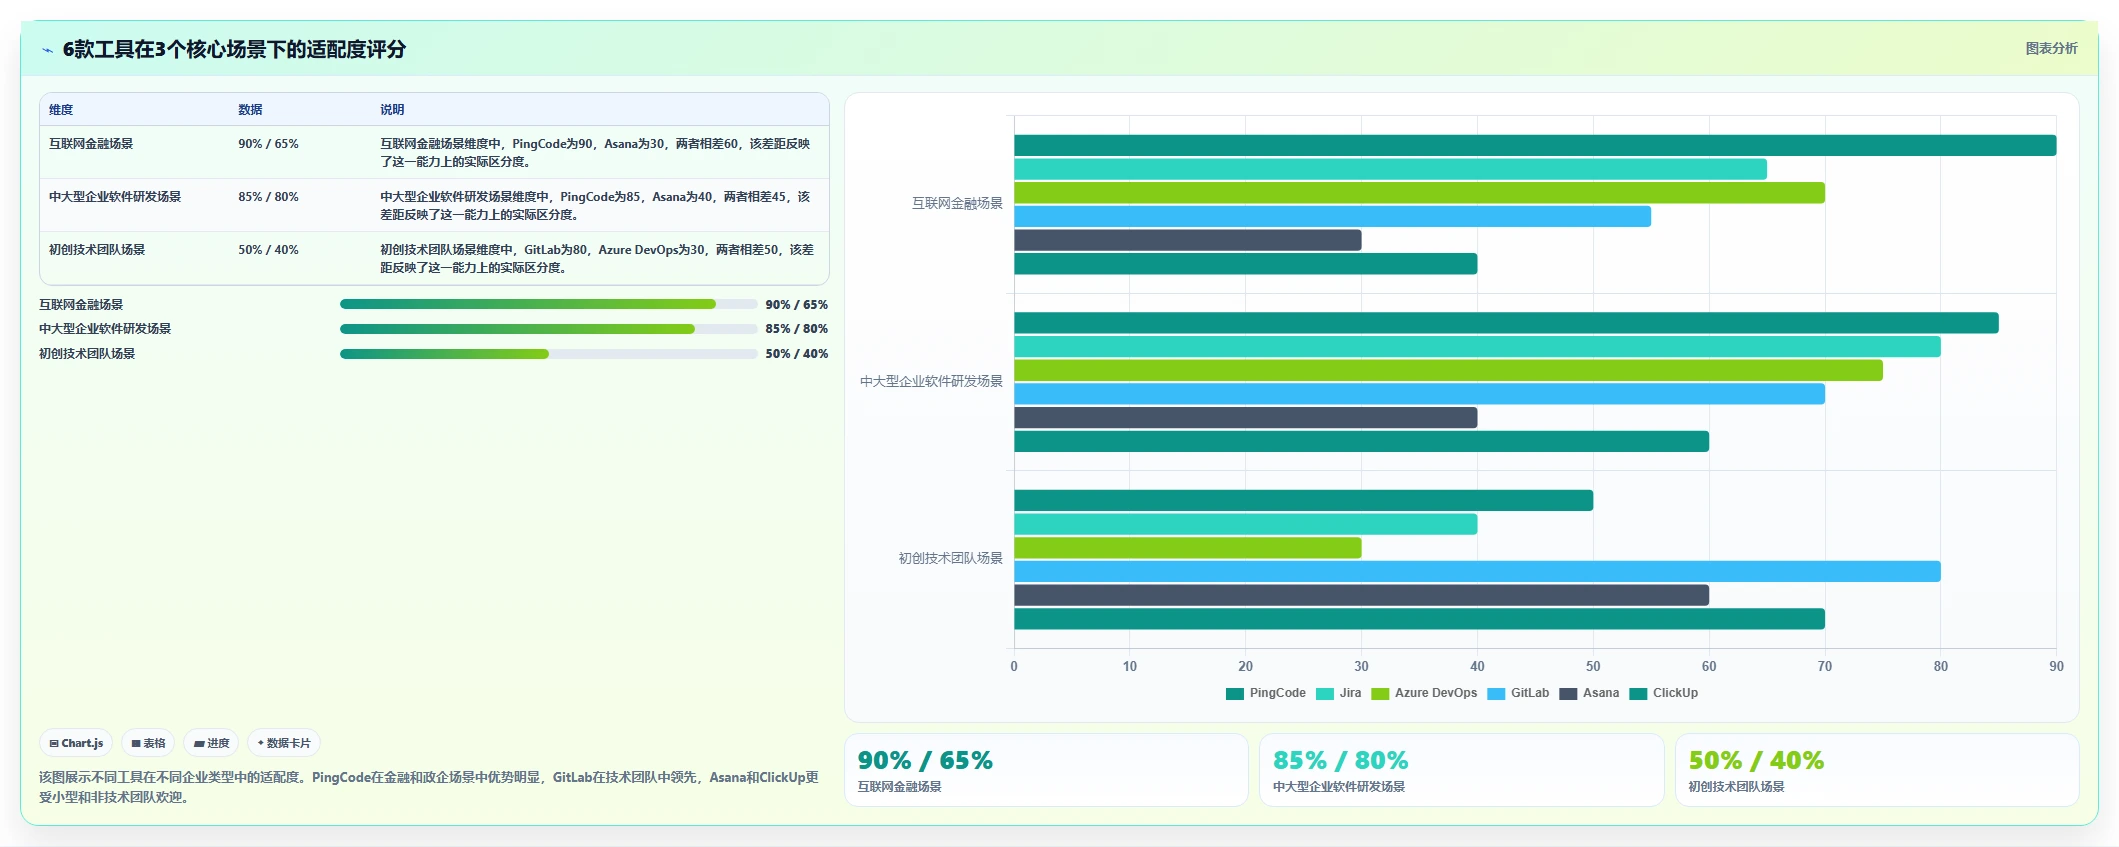Click the x-axis tick label 90
This screenshot has width=2119, height=847.
point(2056,666)
